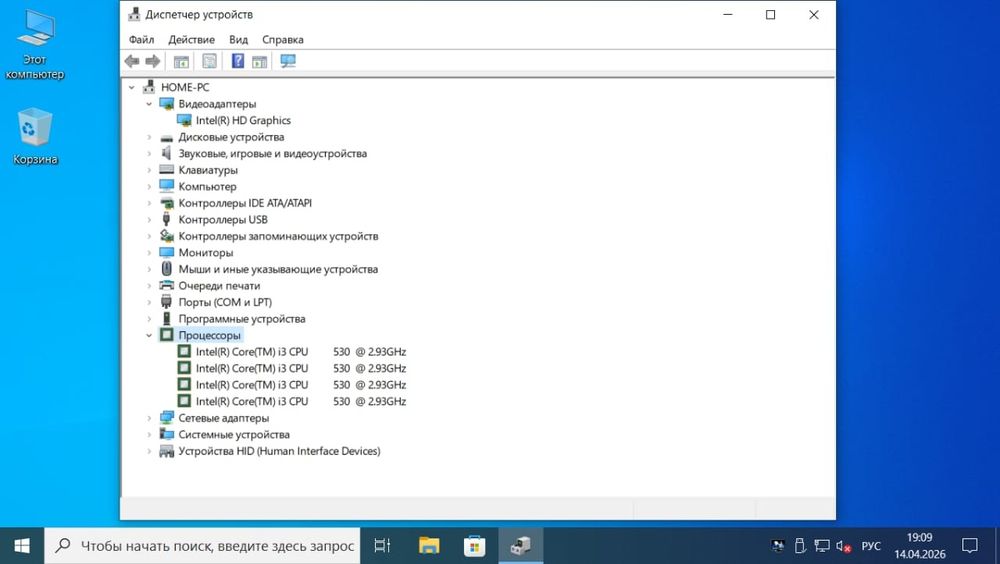Open the Вид menu
This screenshot has height=564, width=1000.
coord(239,40)
